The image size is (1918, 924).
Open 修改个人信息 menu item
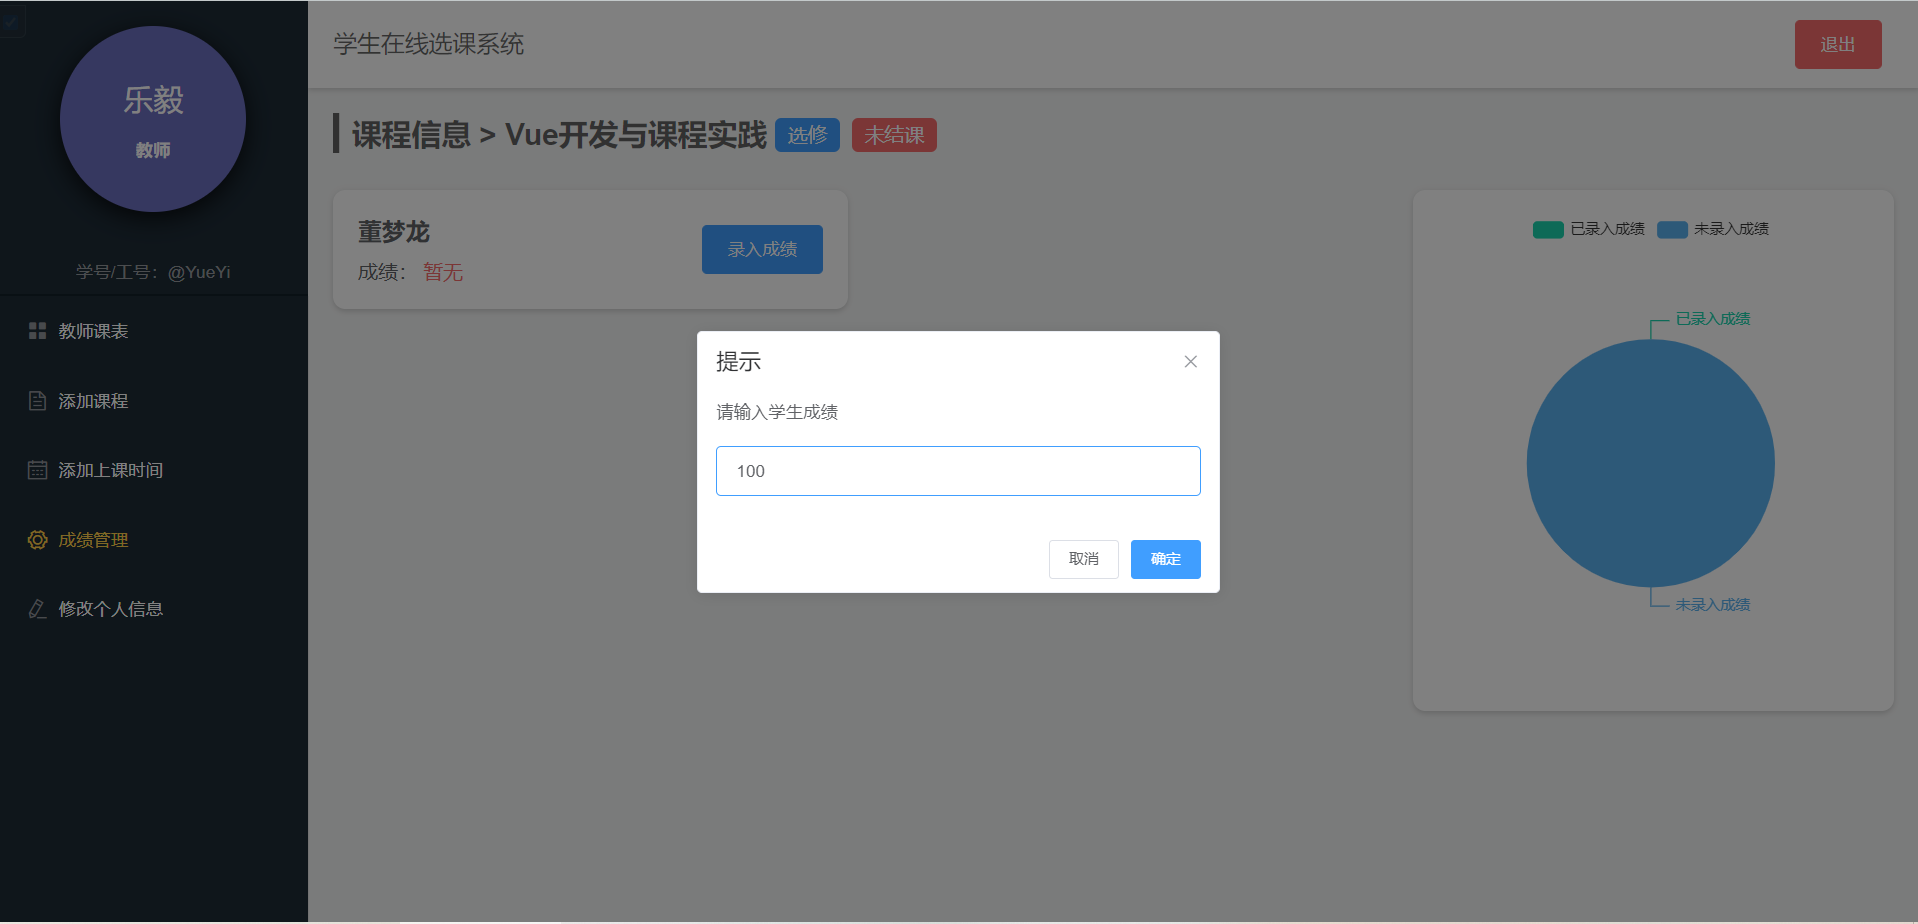(154, 609)
